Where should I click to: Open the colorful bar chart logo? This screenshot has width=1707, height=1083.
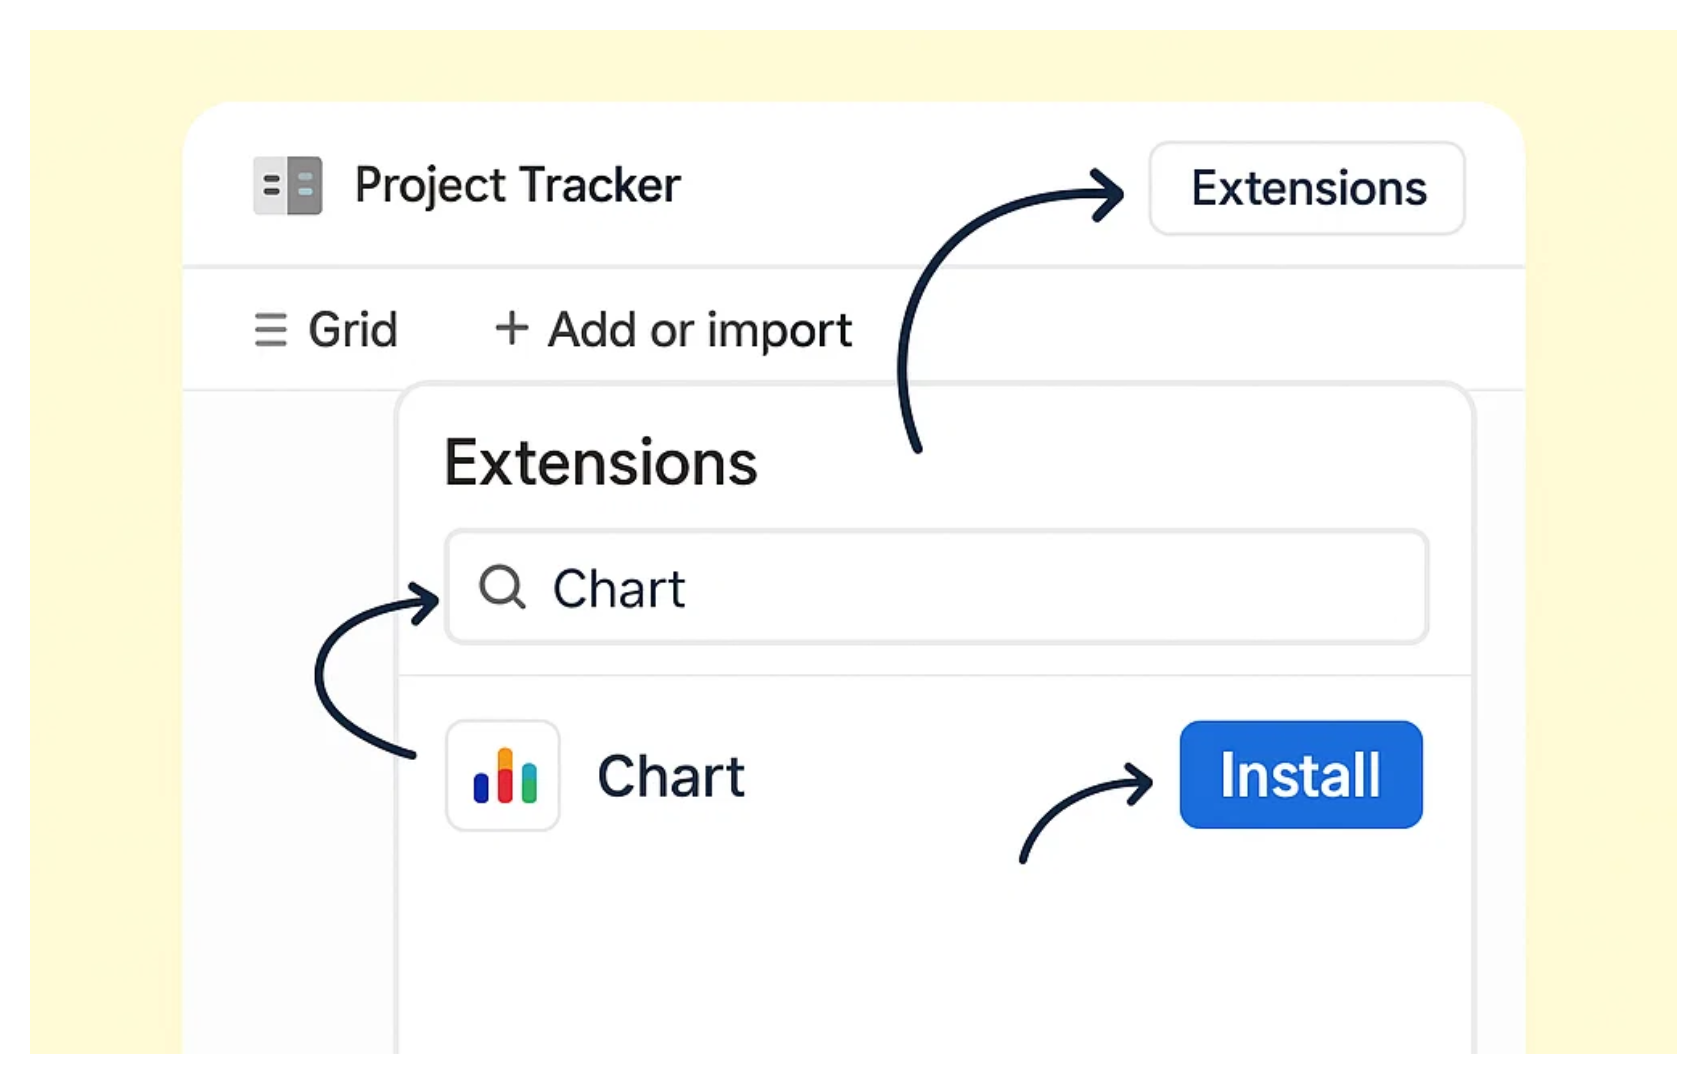pyautogui.click(x=503, y=775)
